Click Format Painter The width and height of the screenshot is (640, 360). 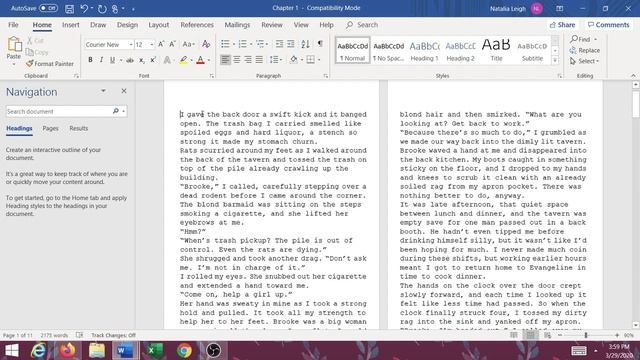[x=50, y=64]
